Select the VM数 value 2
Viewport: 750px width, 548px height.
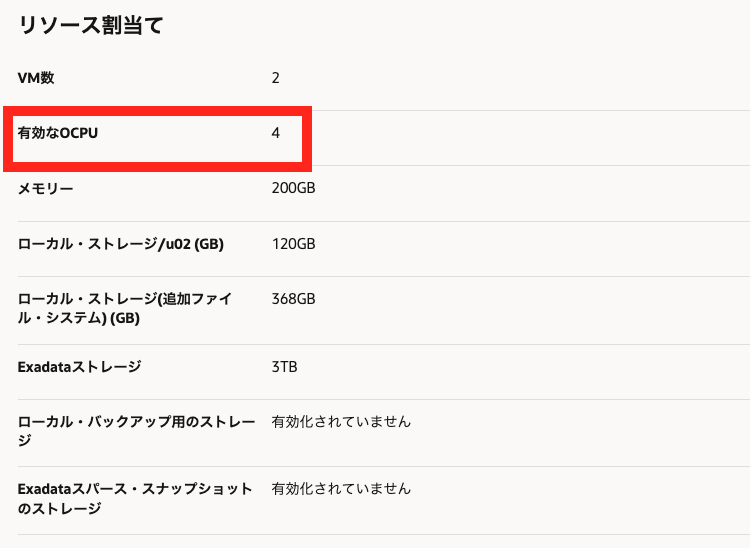point(276,77)
